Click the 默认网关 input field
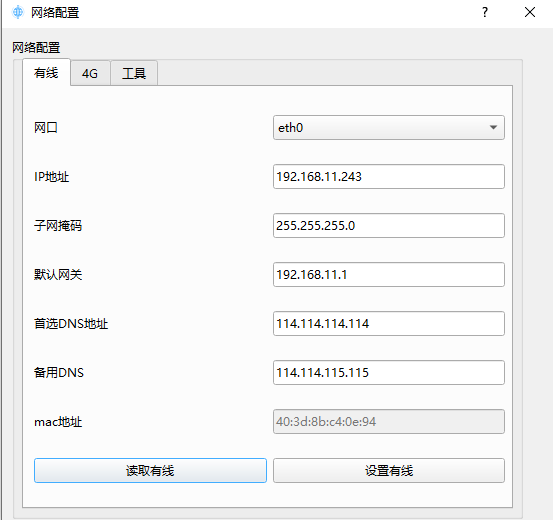 click(389, 274)
